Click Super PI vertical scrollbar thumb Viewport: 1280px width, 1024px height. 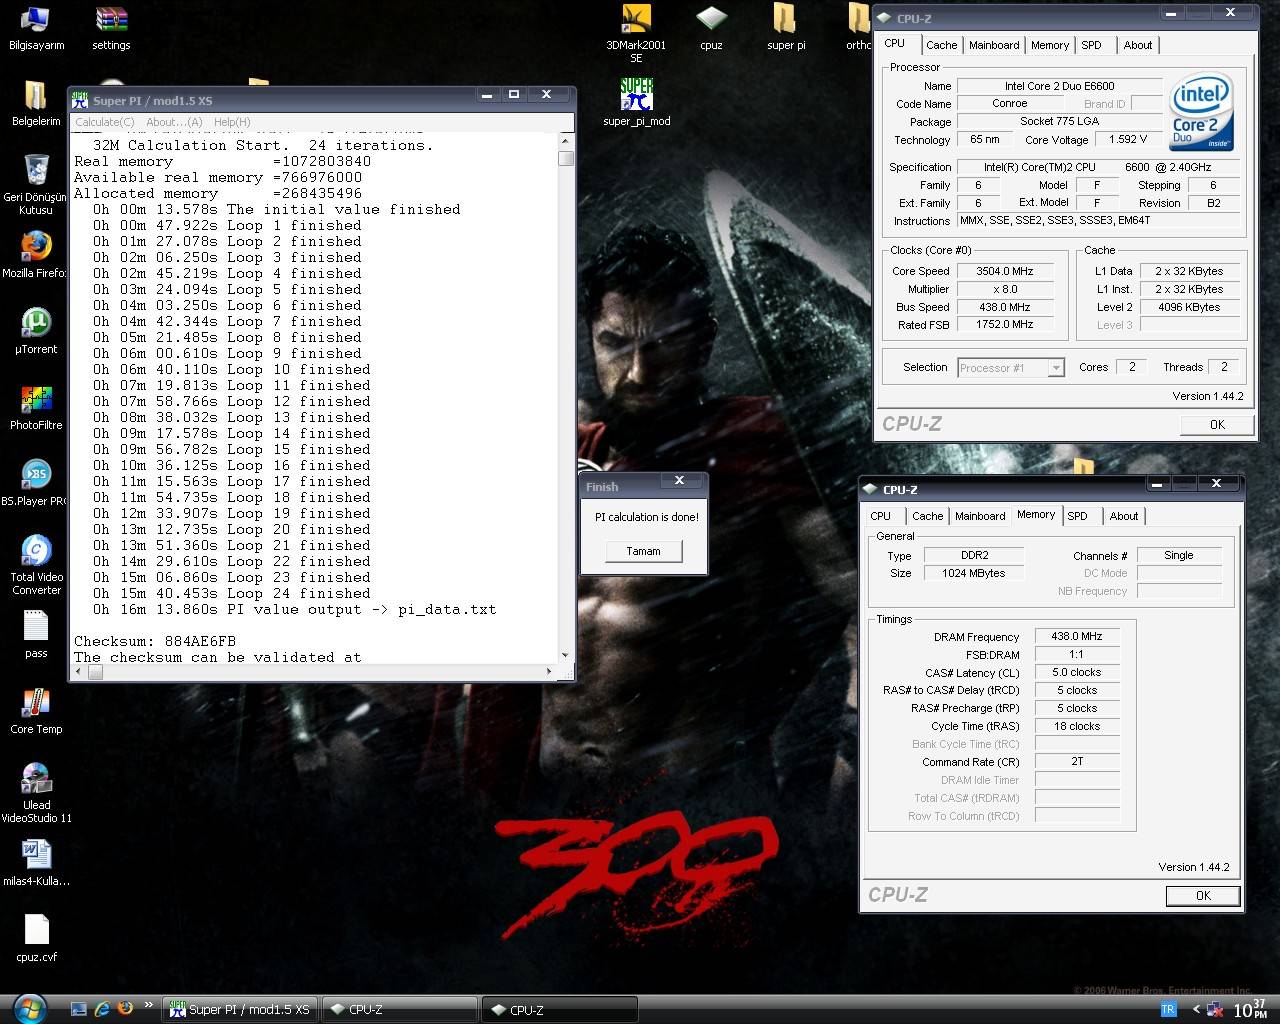point(566,159)
